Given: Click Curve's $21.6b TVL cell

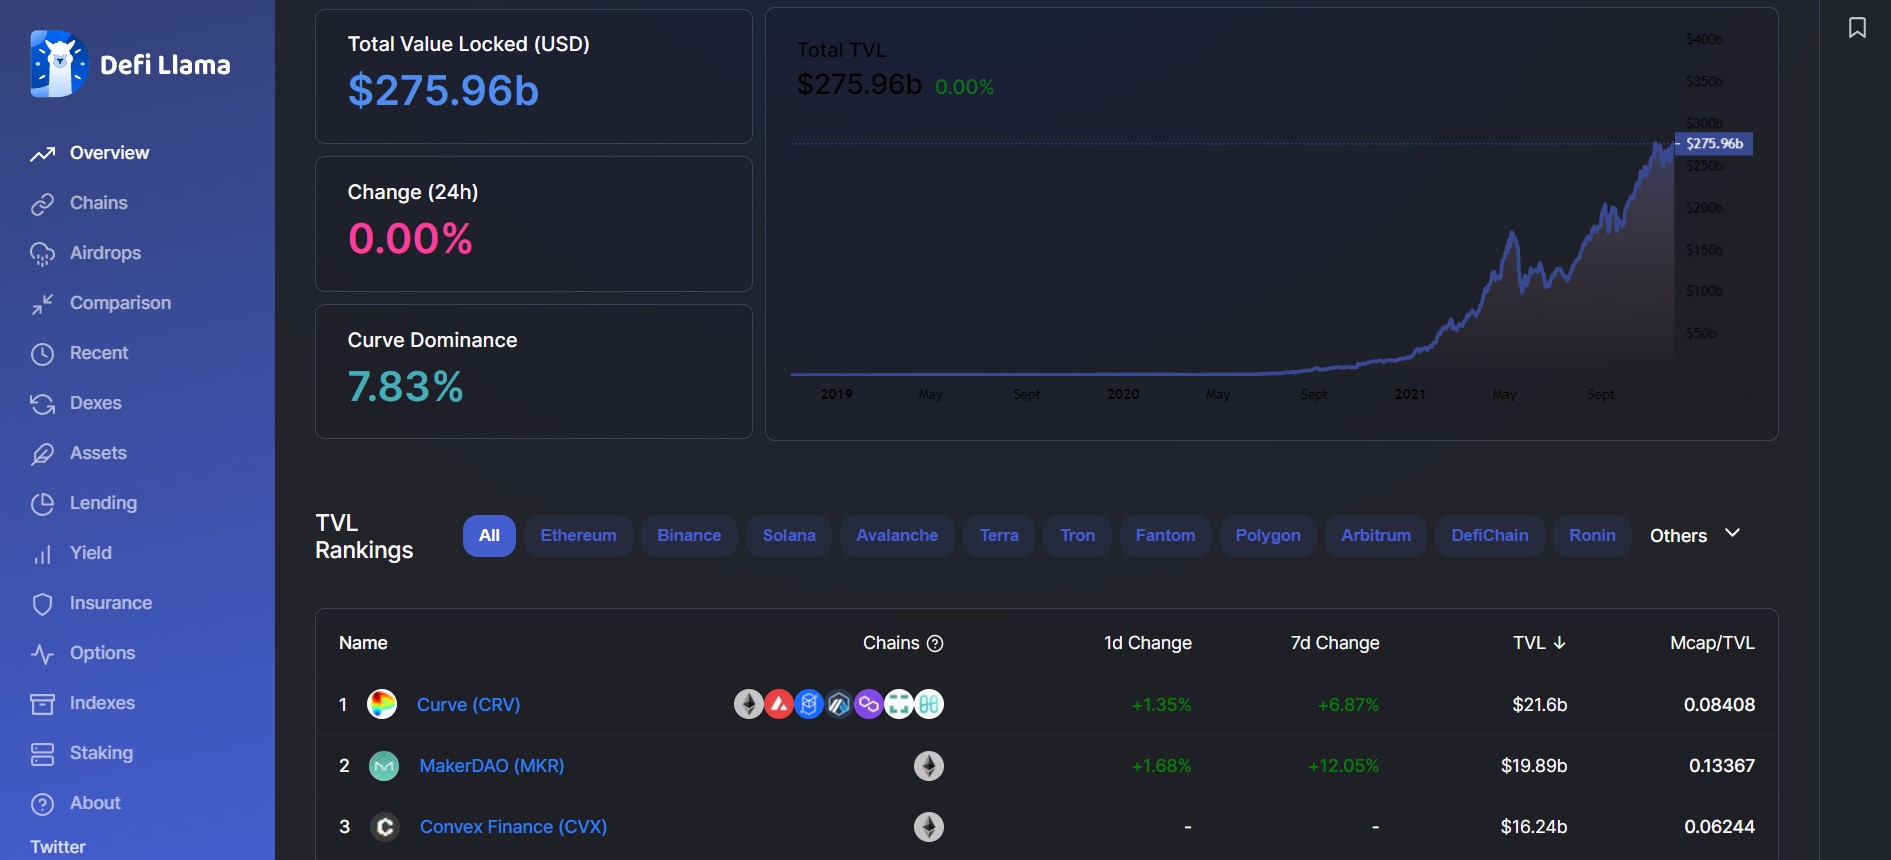Looking at the screenshot, I should click(x=1539, y=705).
